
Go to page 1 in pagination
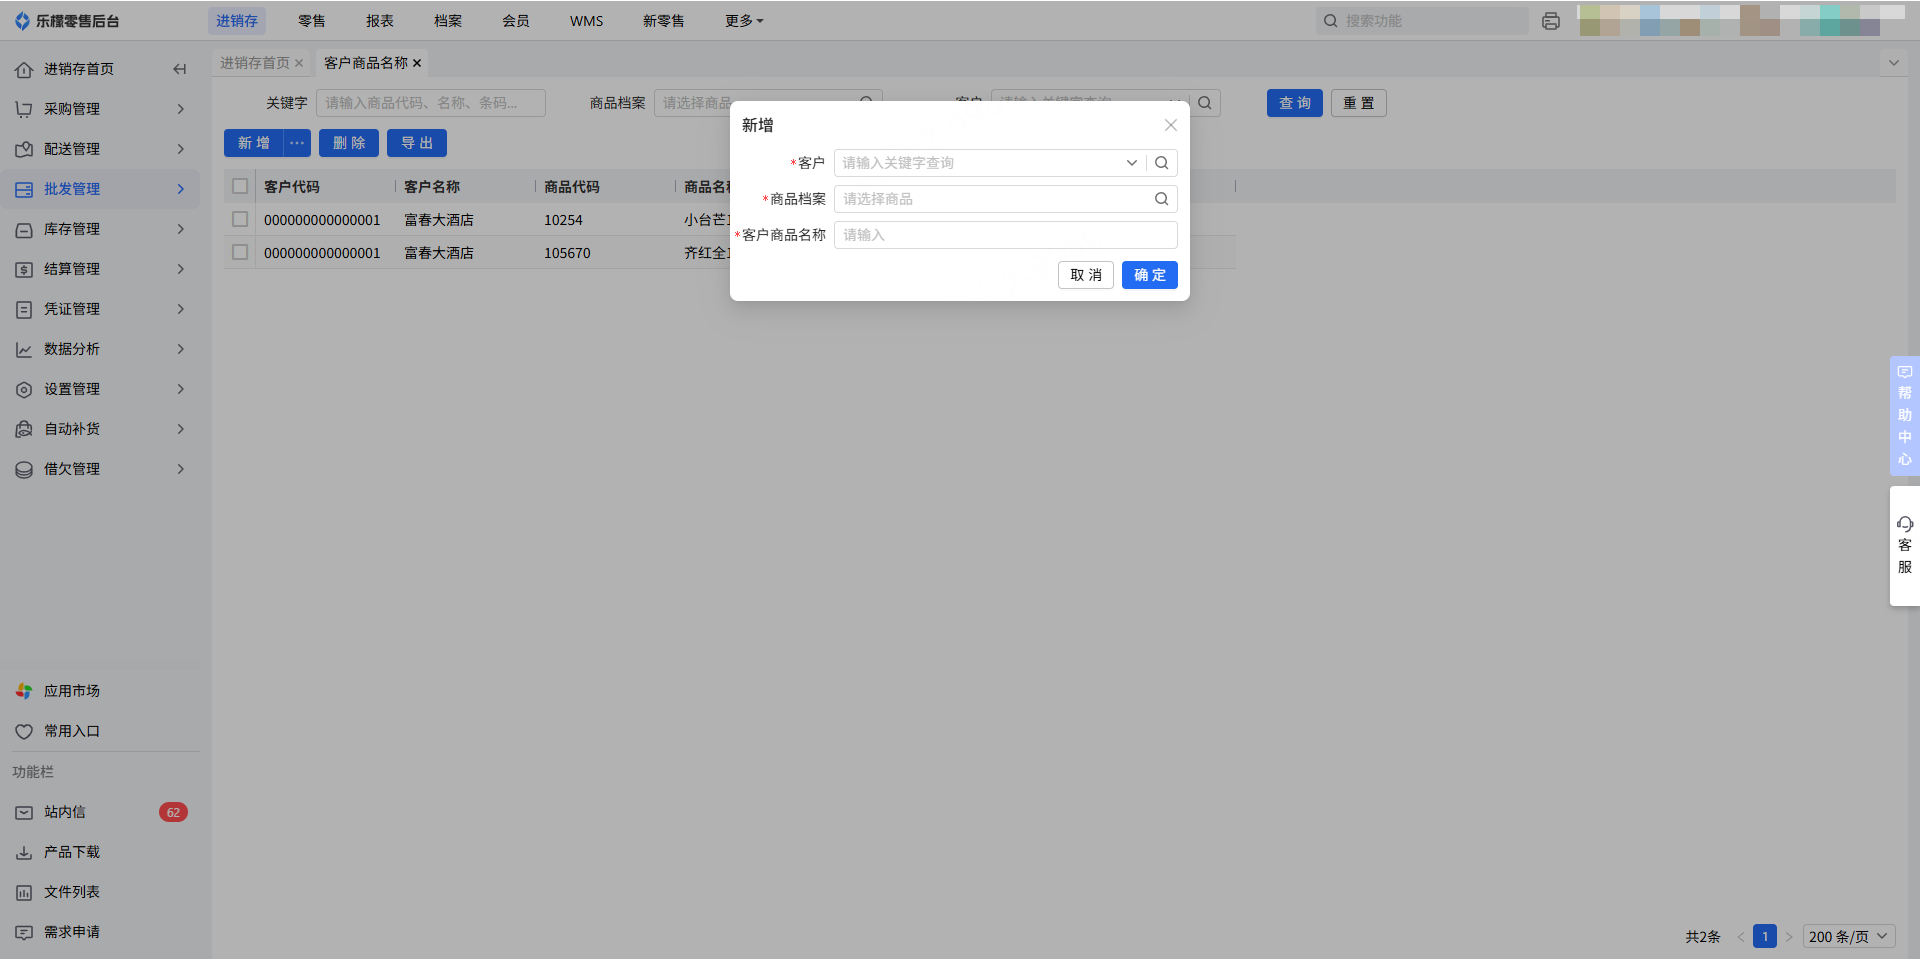[1765, 936]
